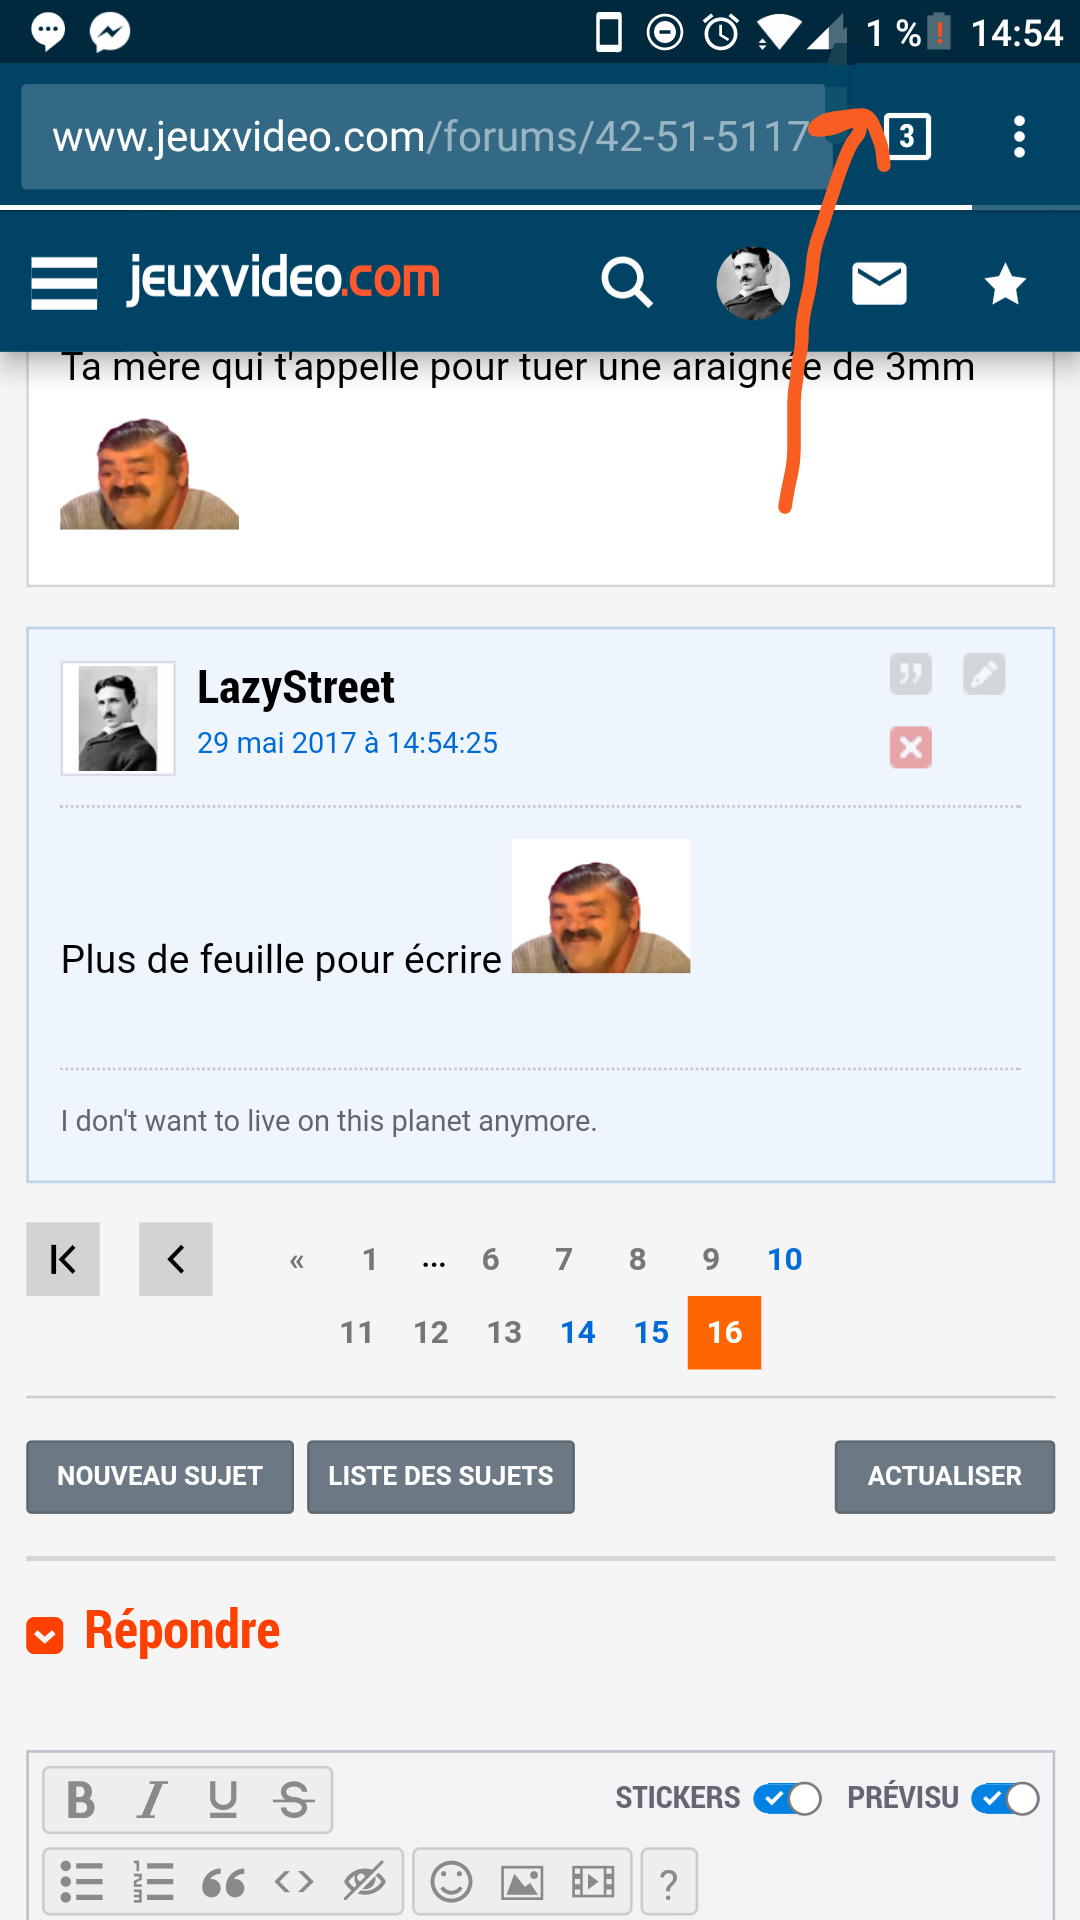Toggle the Prévisu switch
Viewport: 1080px width, 1920px height.
coord(1005,1798)
